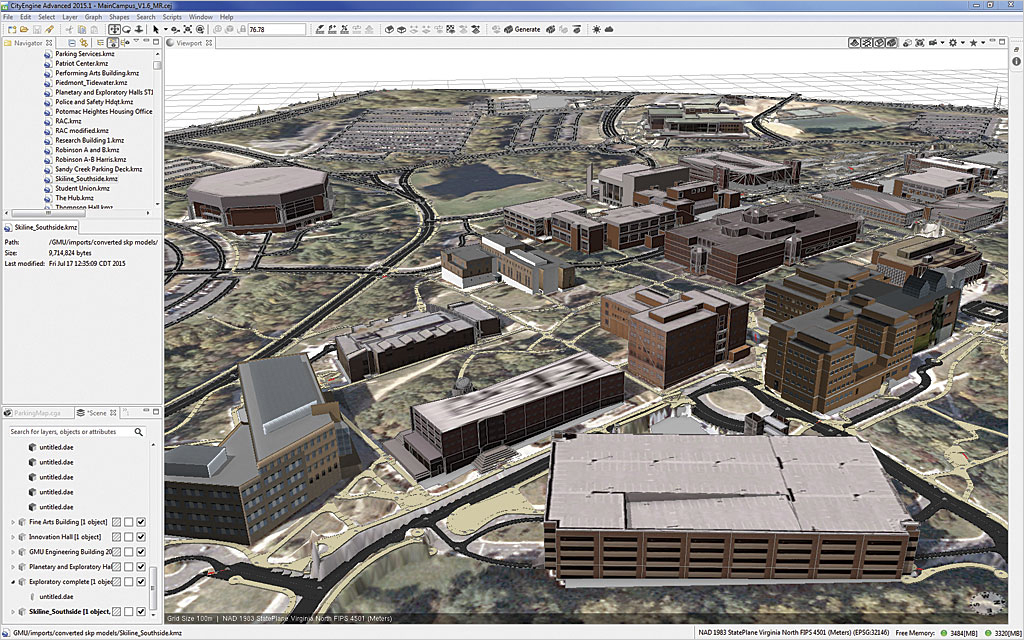The image size is (1024, 640).
Task: Expand the GMU Engineering Building node
Action: coord(13,550)
